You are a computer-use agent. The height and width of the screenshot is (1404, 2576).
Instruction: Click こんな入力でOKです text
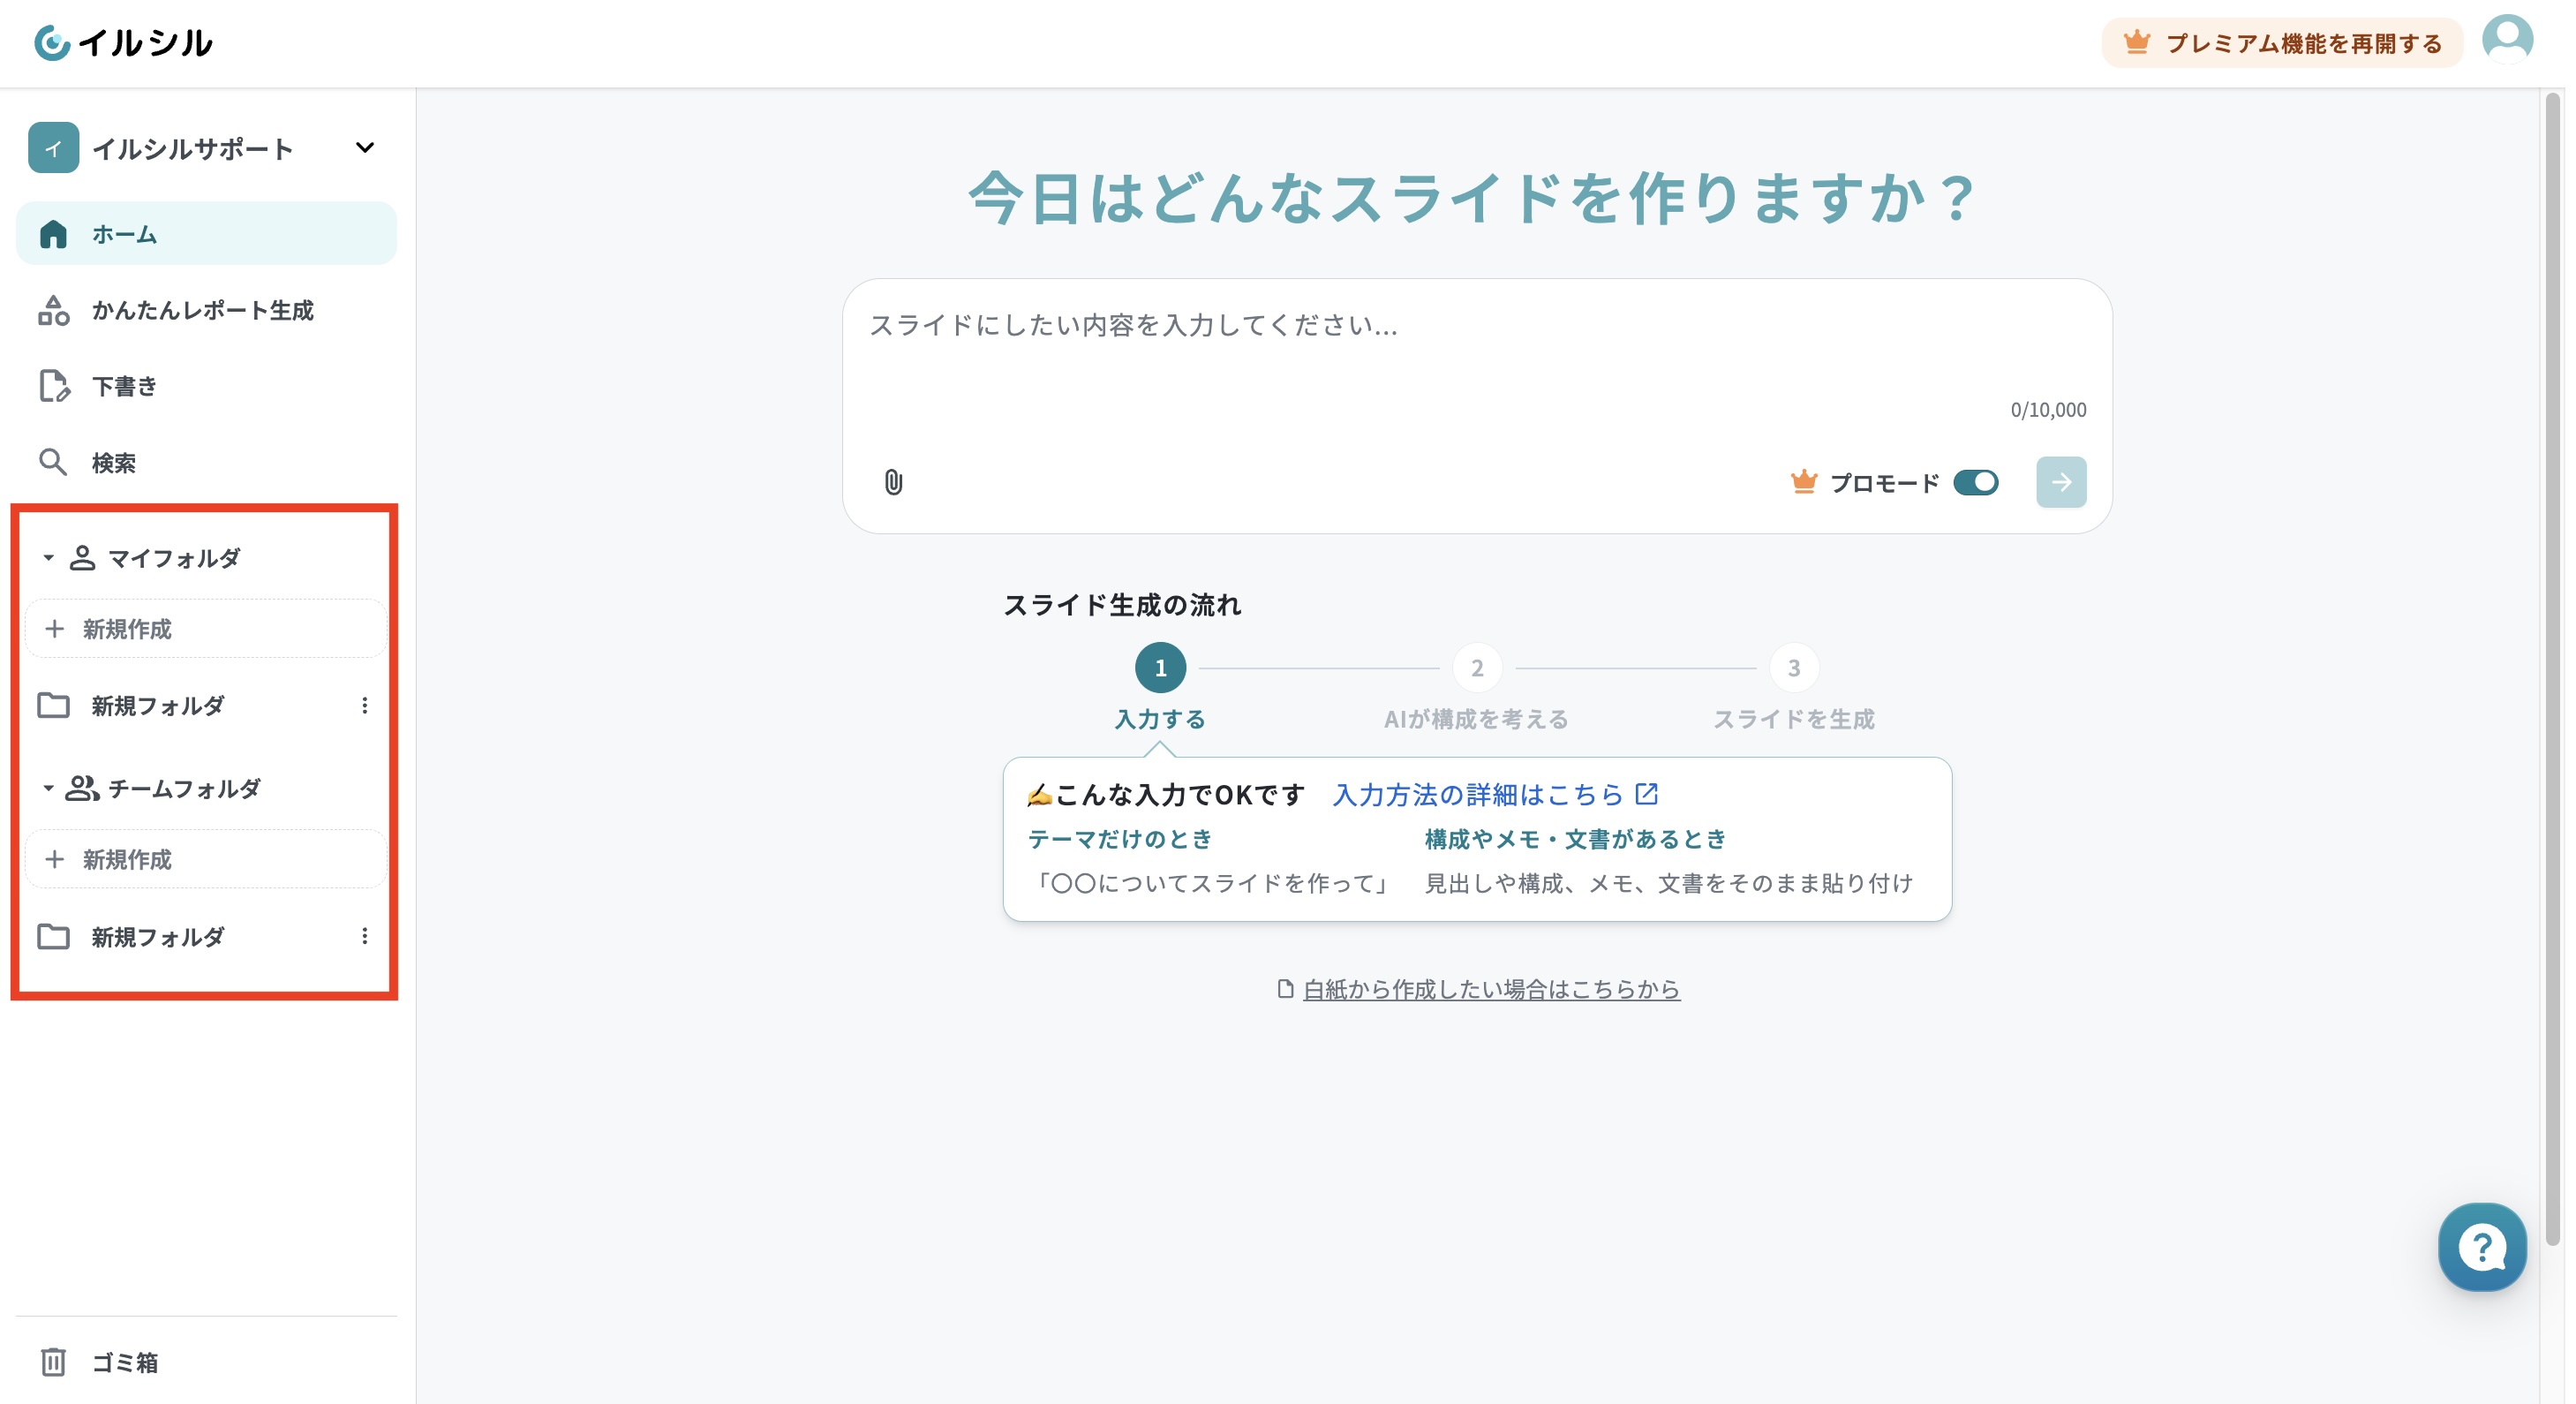1180,794
